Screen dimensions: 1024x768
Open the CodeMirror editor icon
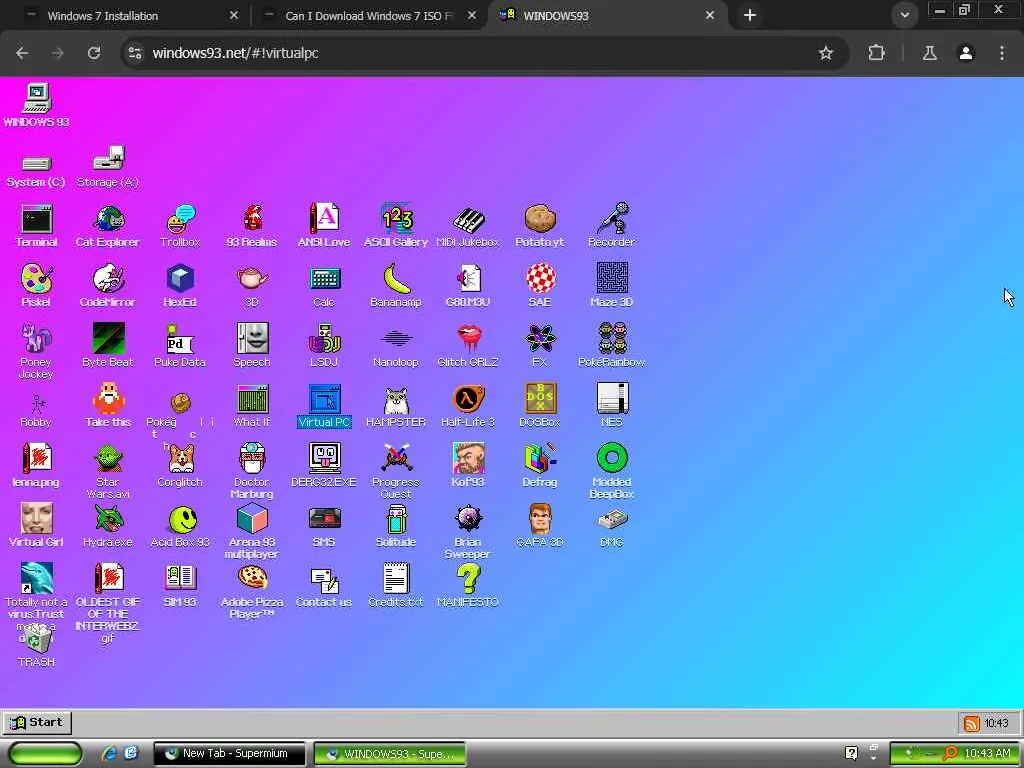[x=108, y=285]
